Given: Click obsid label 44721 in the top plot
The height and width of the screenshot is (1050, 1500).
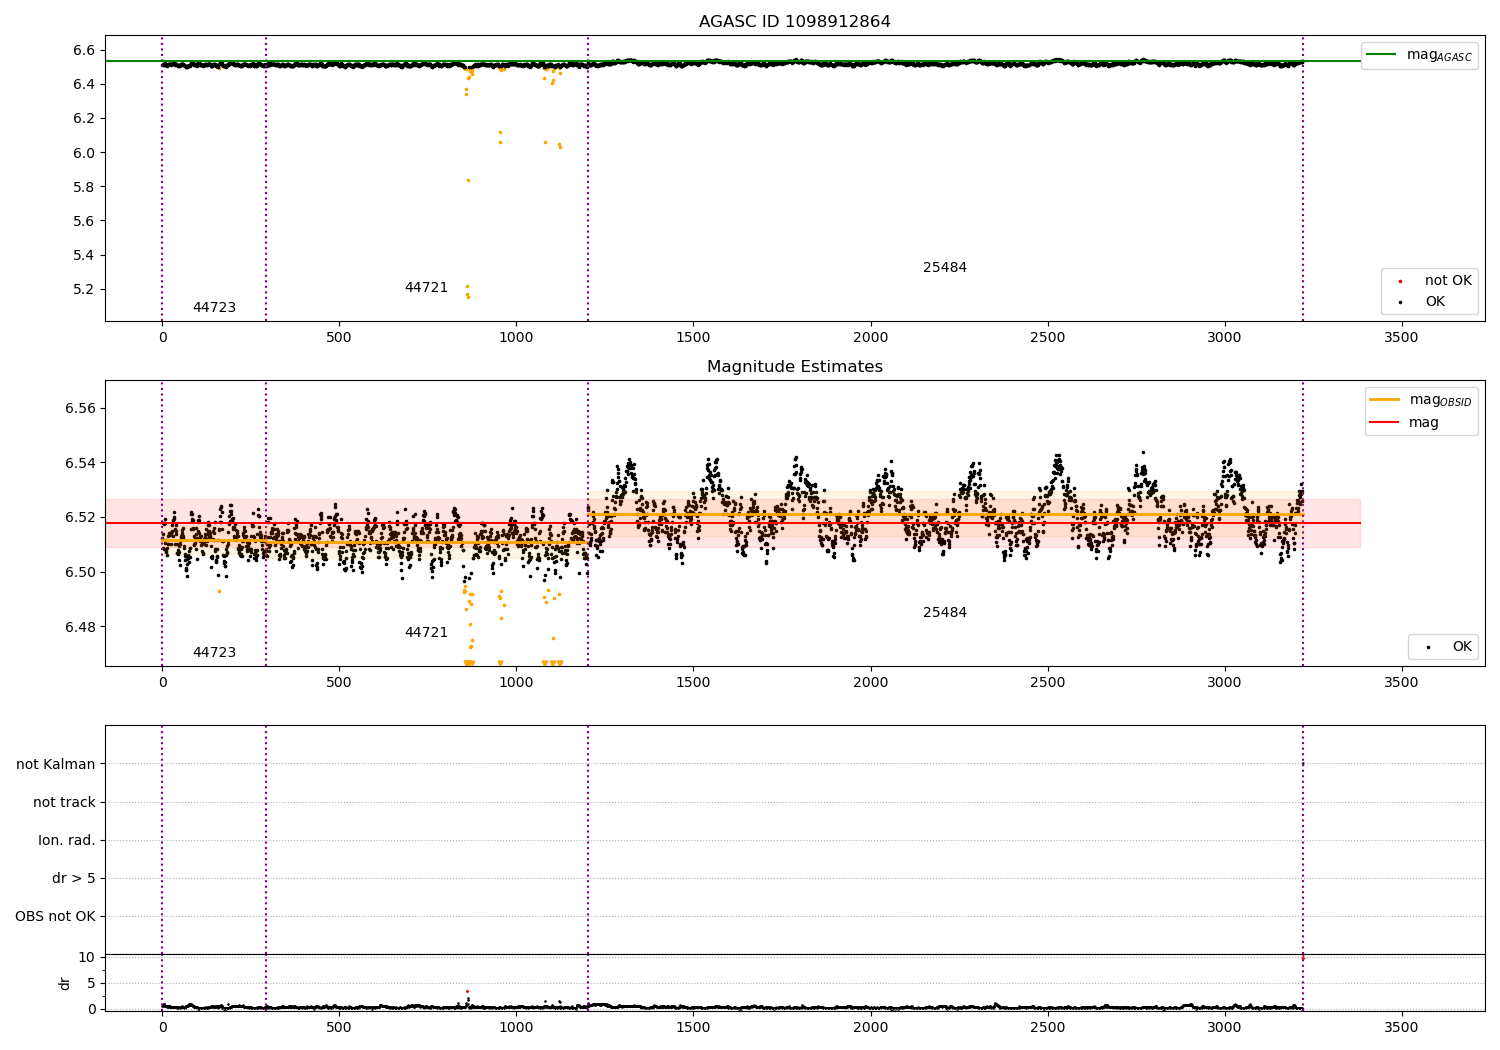Looking at the screenshot, I should [426, 288].
